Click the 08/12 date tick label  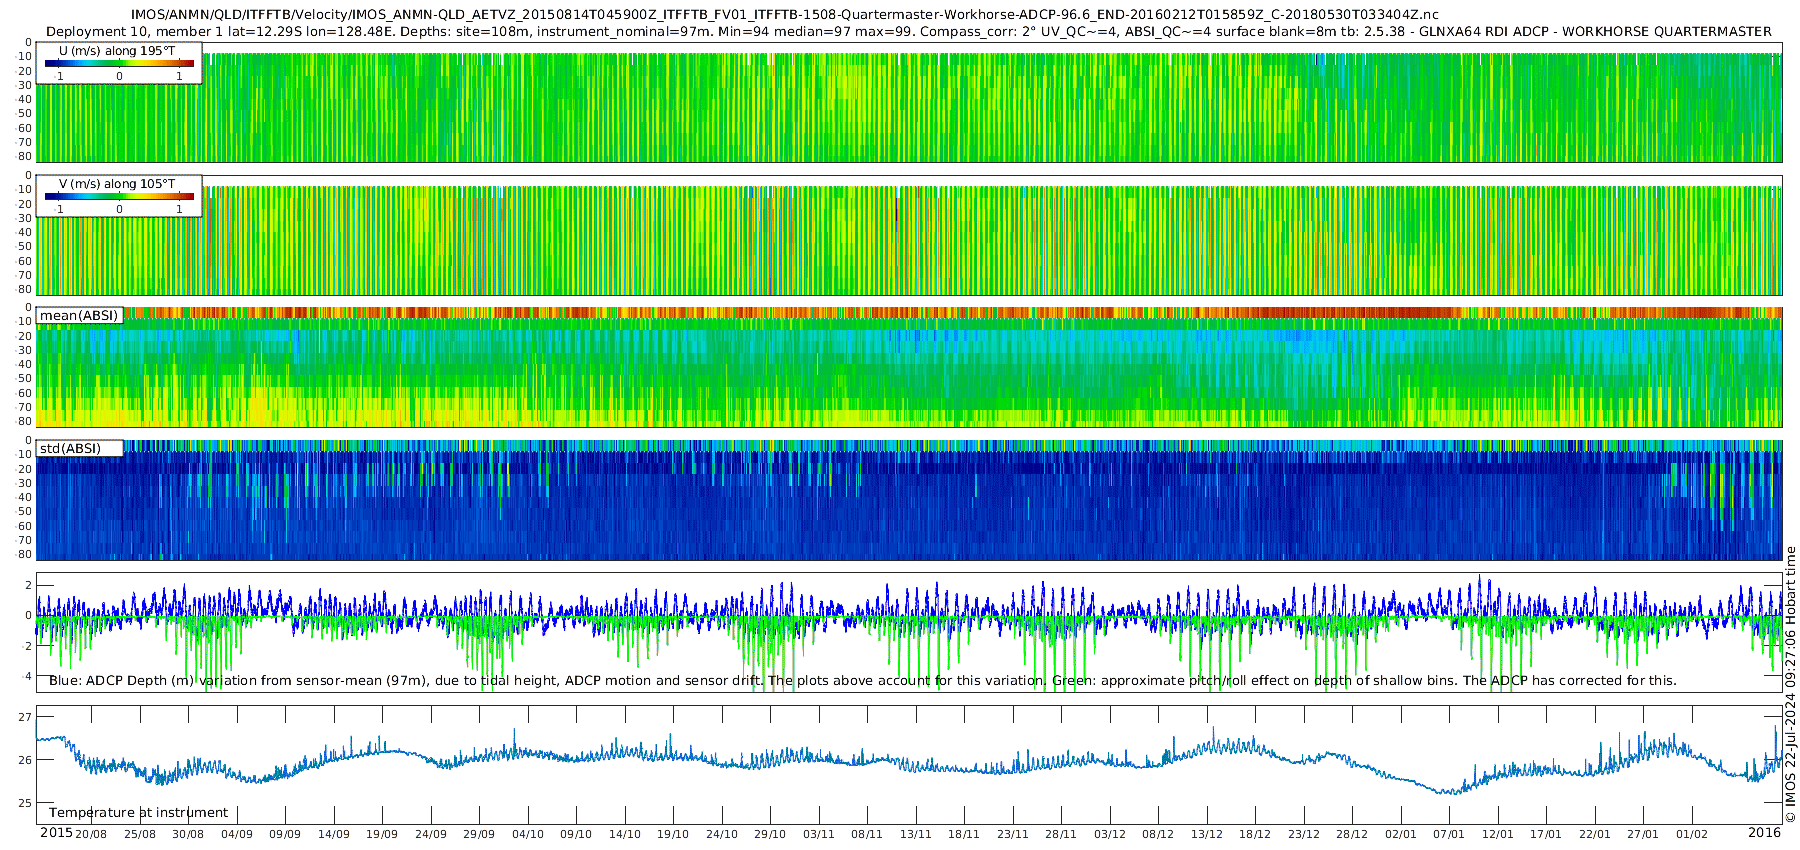click(x=1158, y=834)
